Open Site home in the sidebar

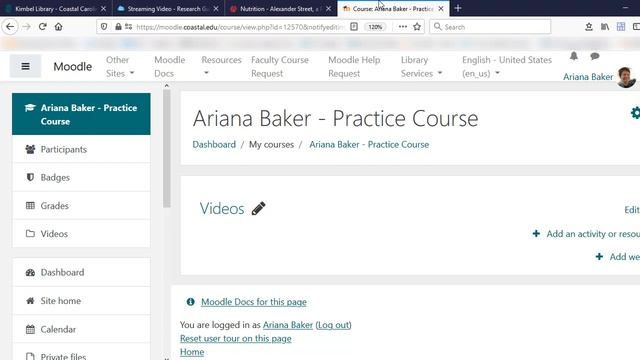point(81,301)
